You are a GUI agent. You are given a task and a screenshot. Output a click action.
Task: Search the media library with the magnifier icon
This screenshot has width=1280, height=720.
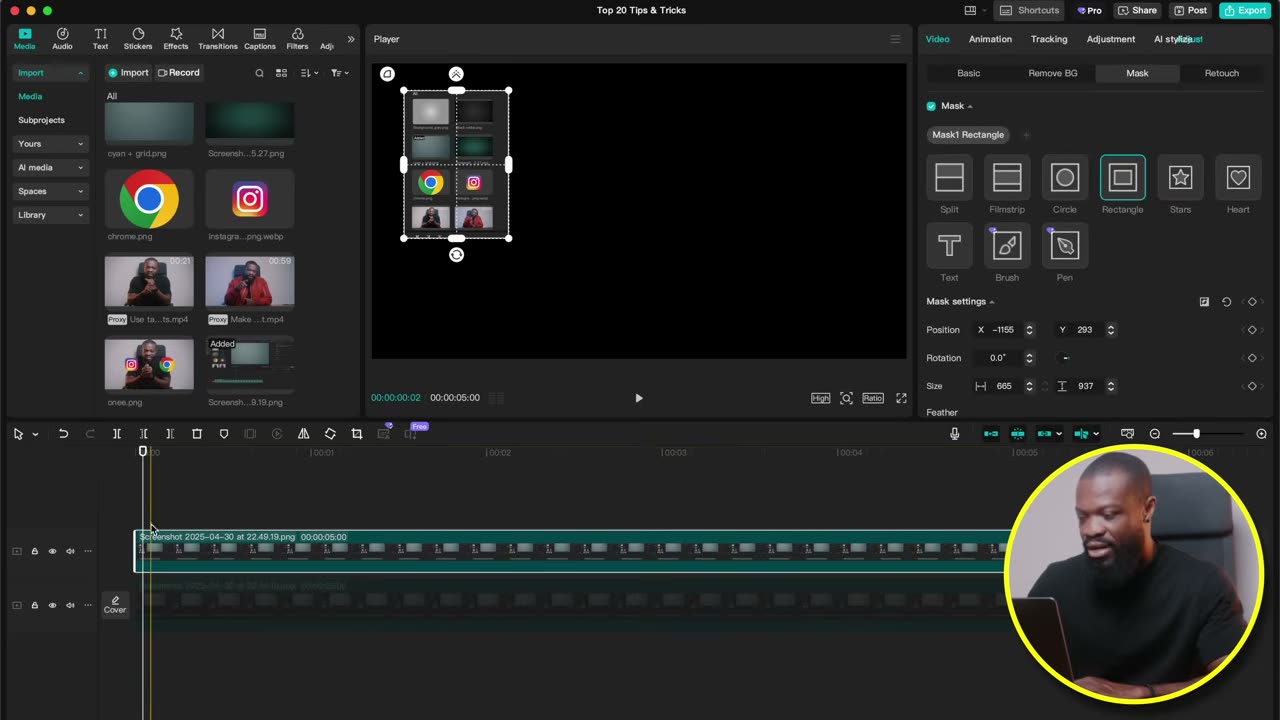pyautogui.click(x=259, y=73)
